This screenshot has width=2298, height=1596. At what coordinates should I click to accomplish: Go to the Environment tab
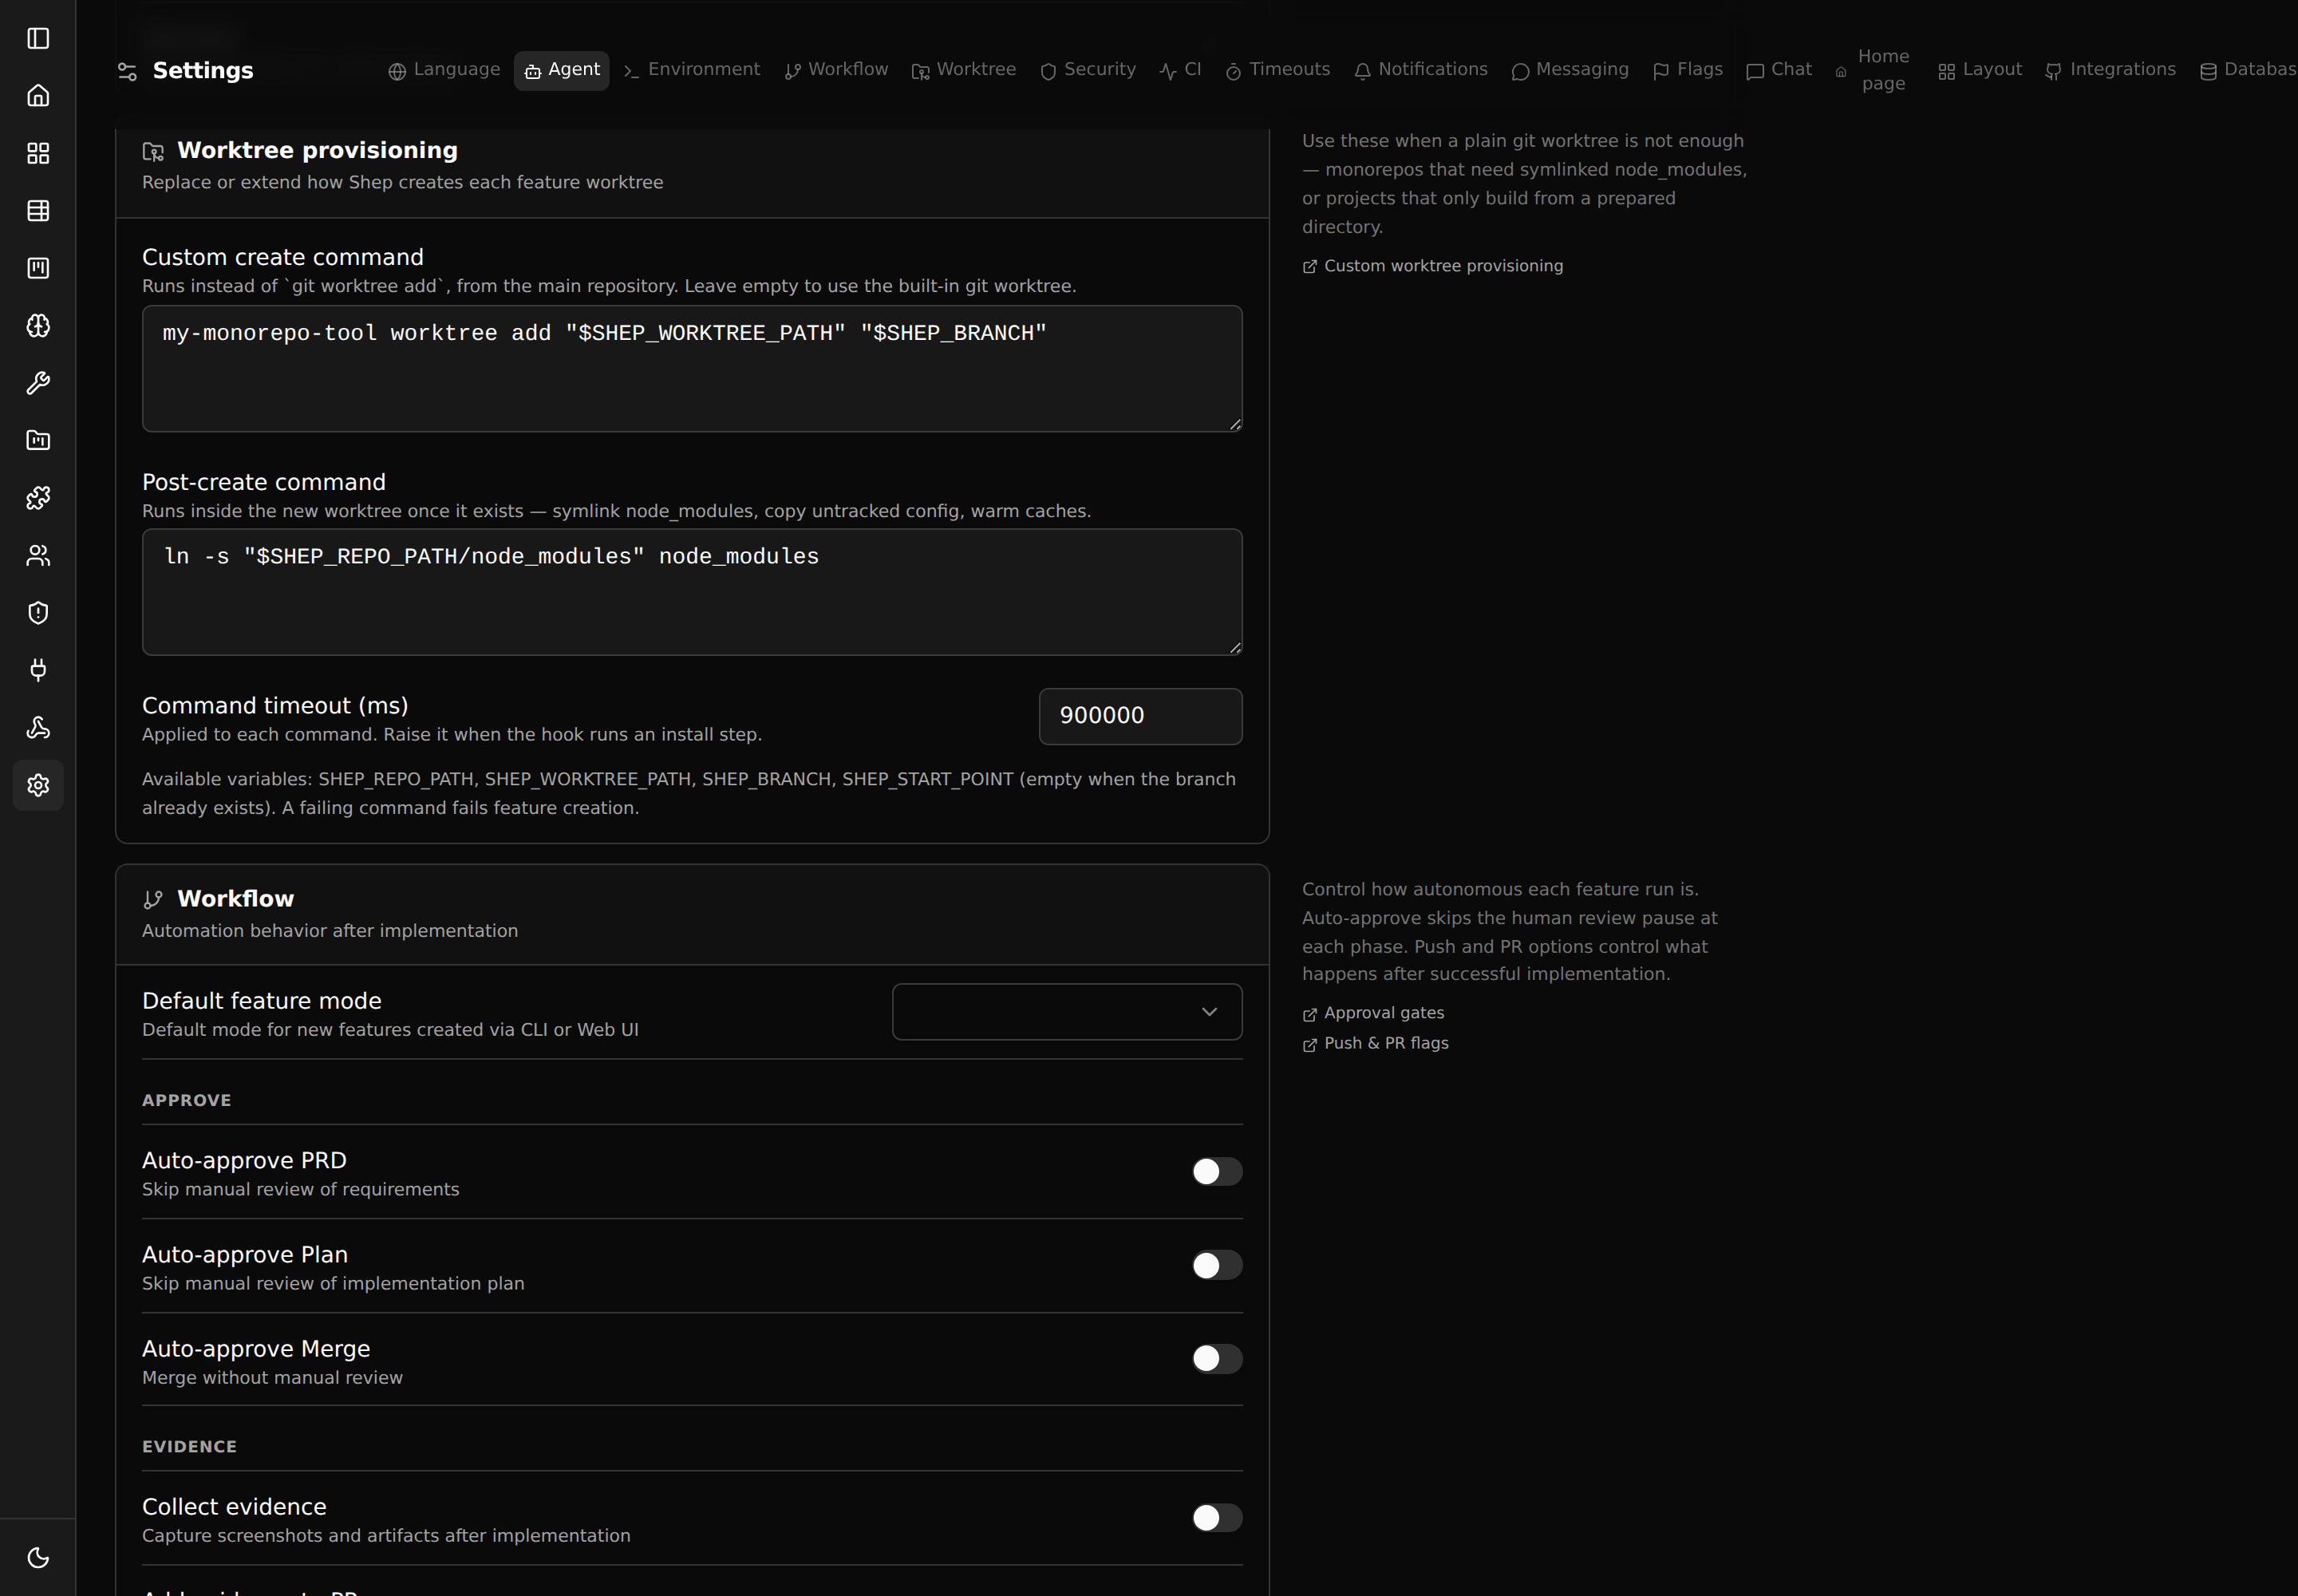pyautogui.click(x=692, y=70)
